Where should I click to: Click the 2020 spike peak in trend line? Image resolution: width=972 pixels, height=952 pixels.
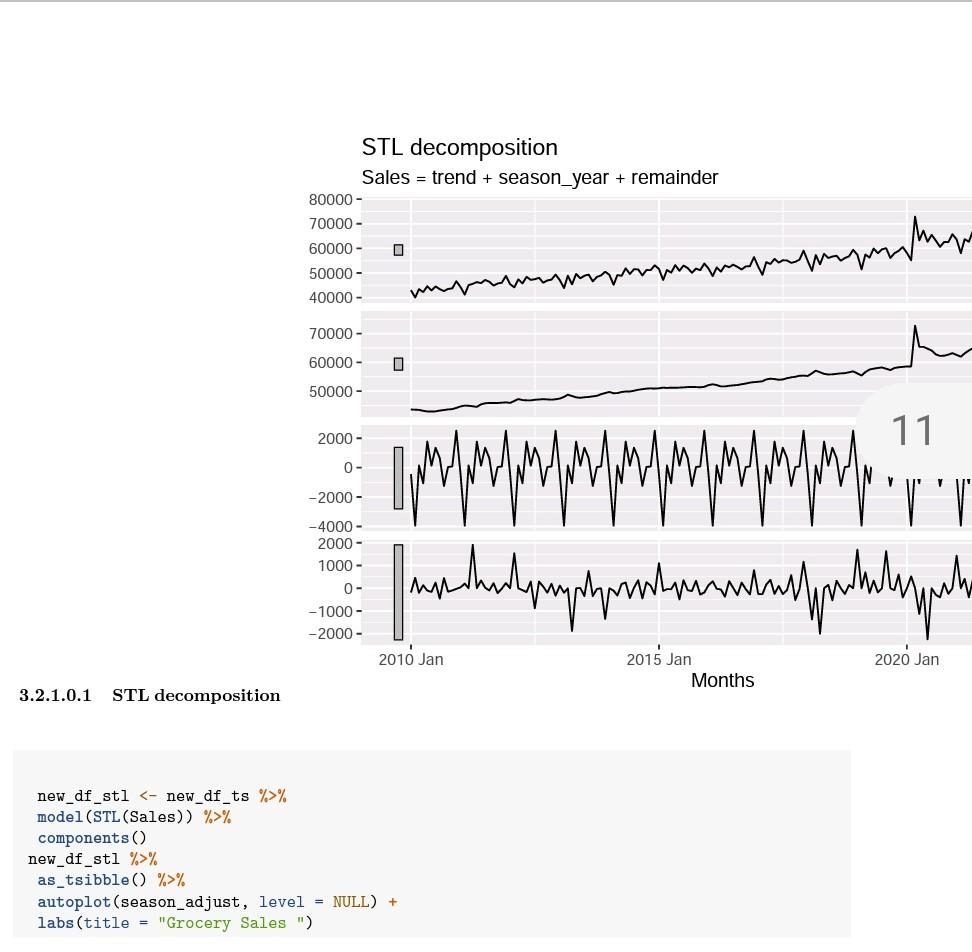tap(915, 327)
